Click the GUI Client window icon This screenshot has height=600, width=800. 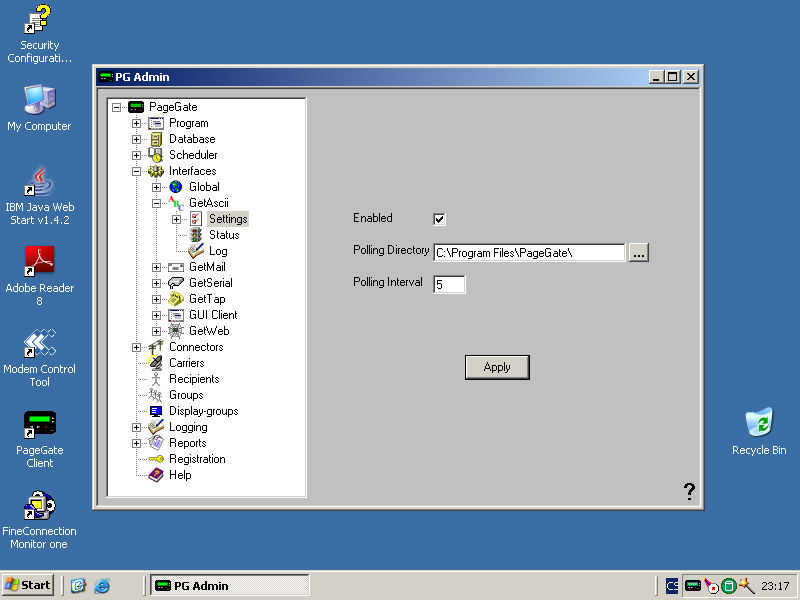(176, 315)
